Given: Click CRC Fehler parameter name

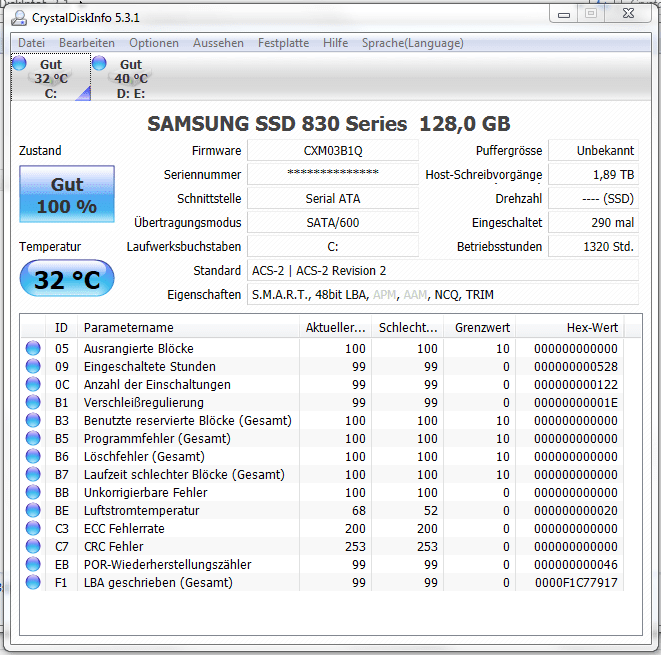Looking at the screenshot, I should tap(113, 547).
